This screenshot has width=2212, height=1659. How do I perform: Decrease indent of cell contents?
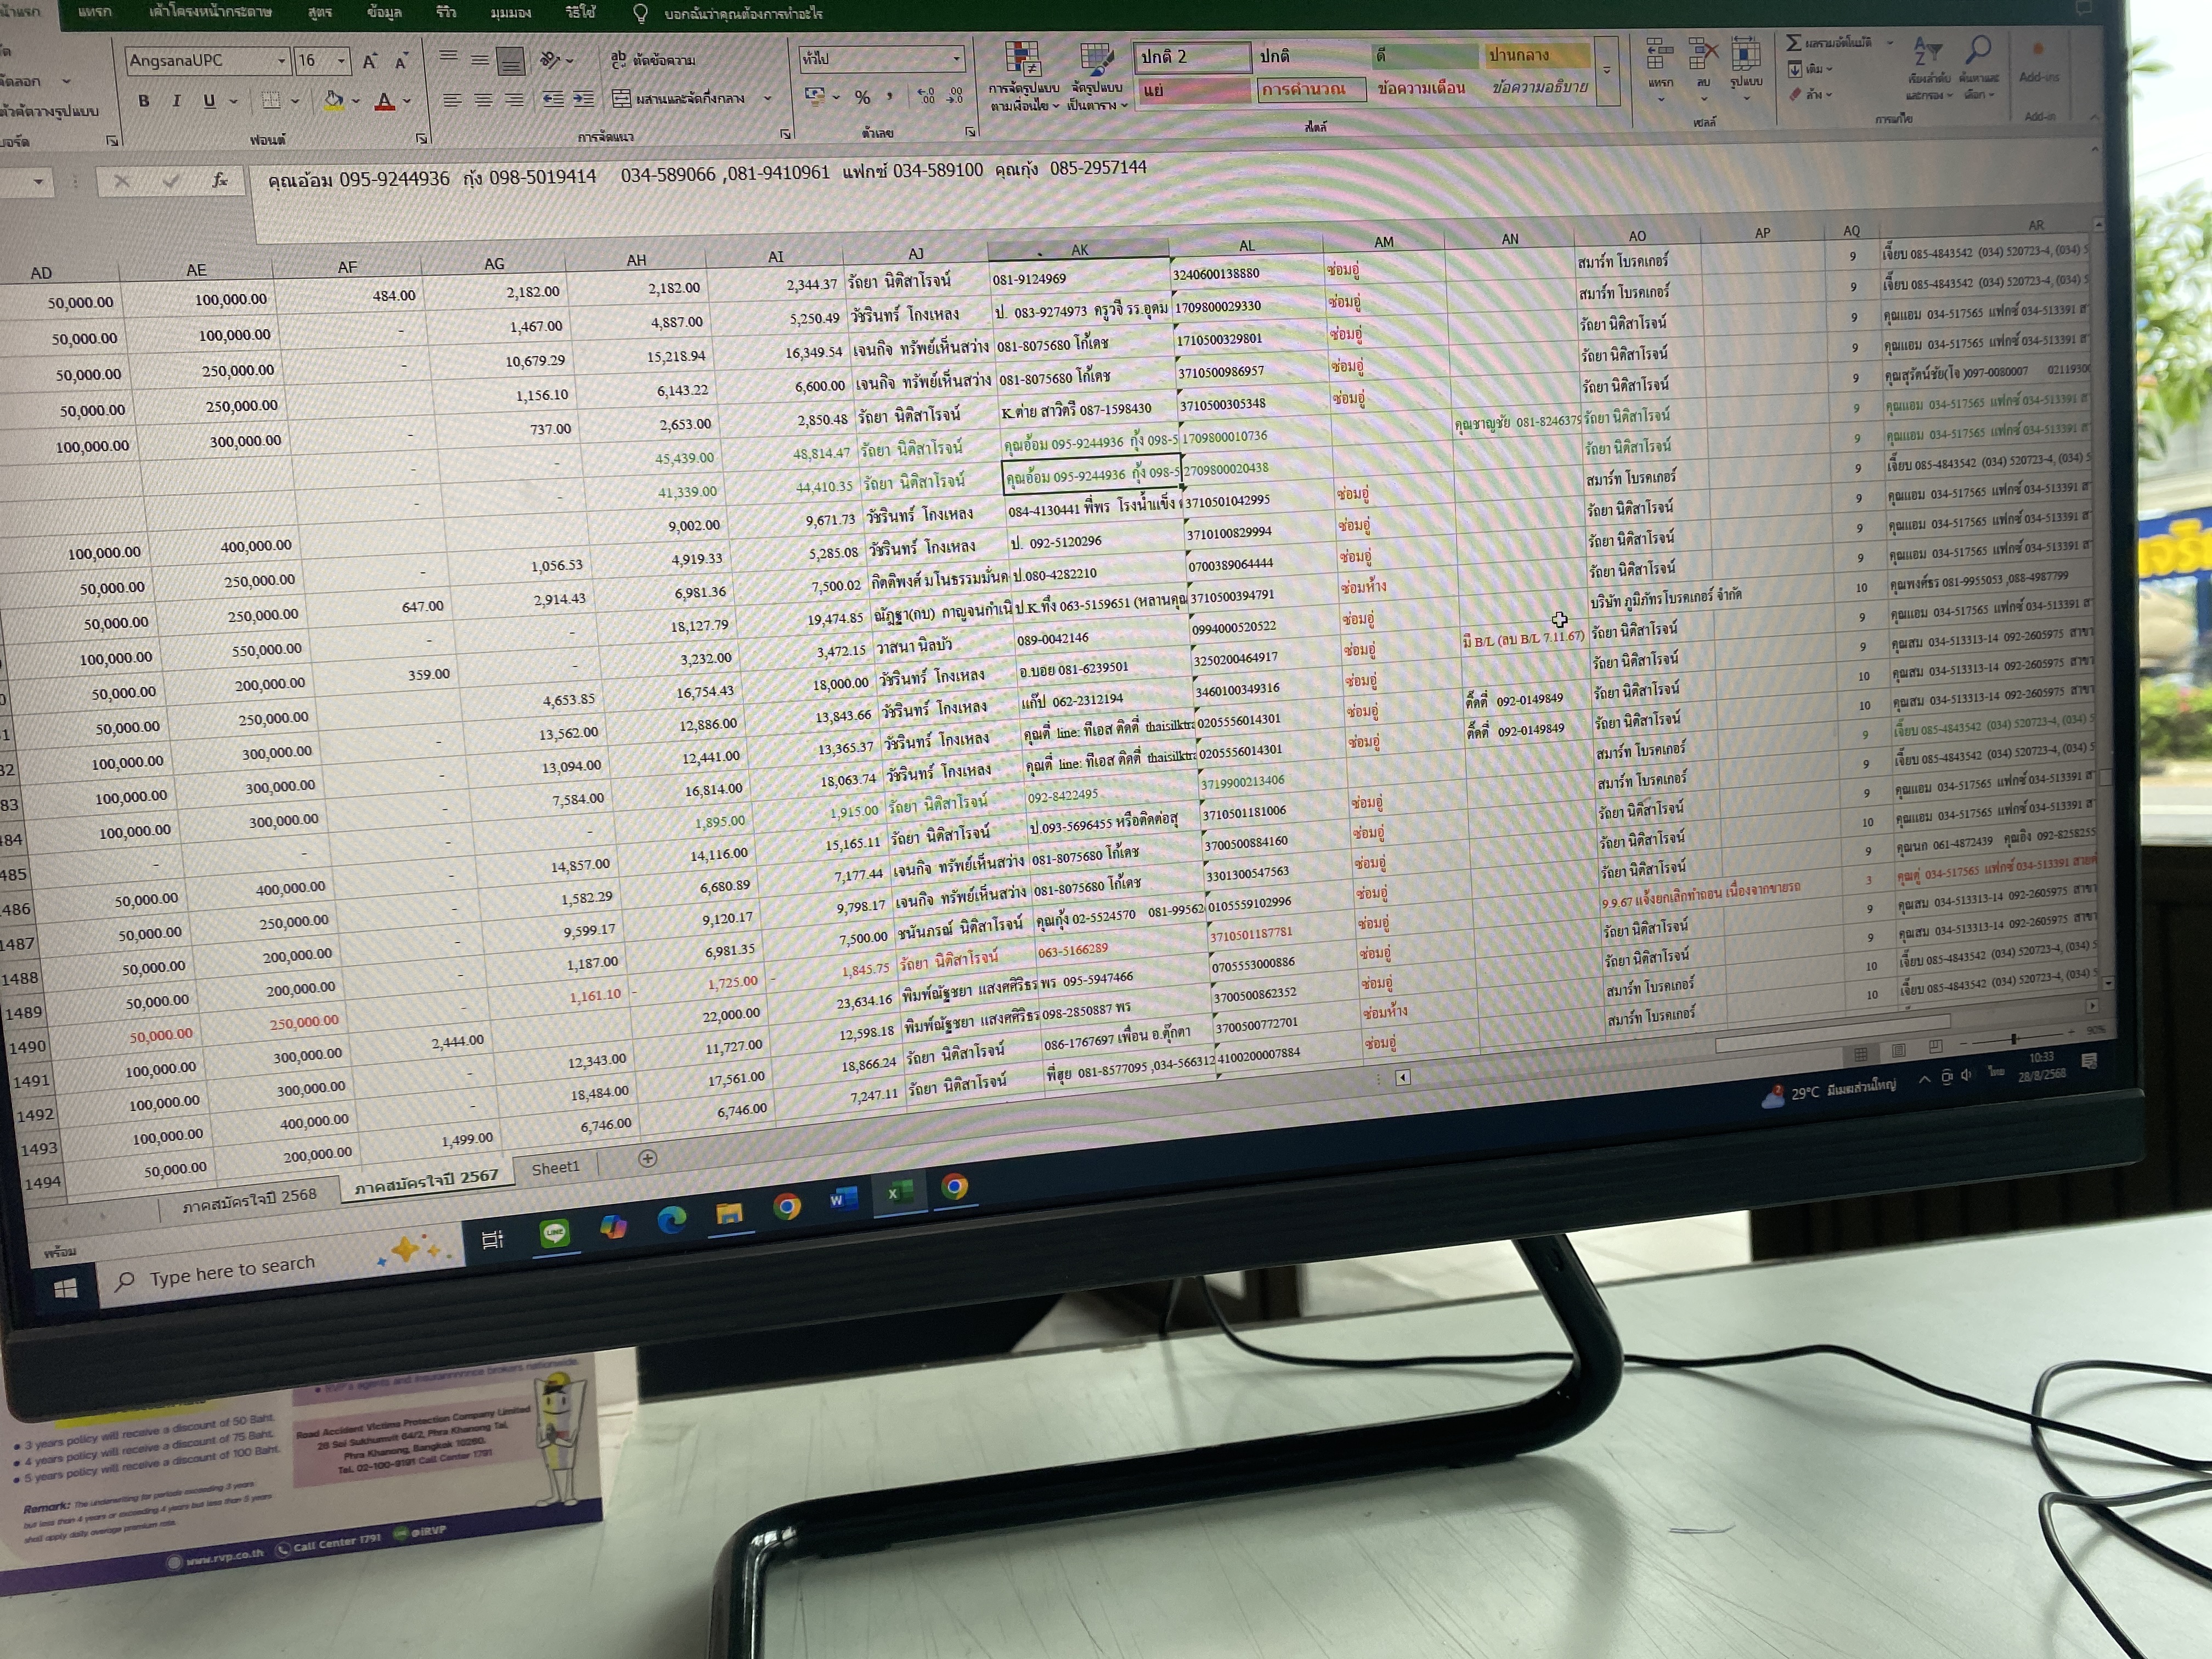point(553,99)
